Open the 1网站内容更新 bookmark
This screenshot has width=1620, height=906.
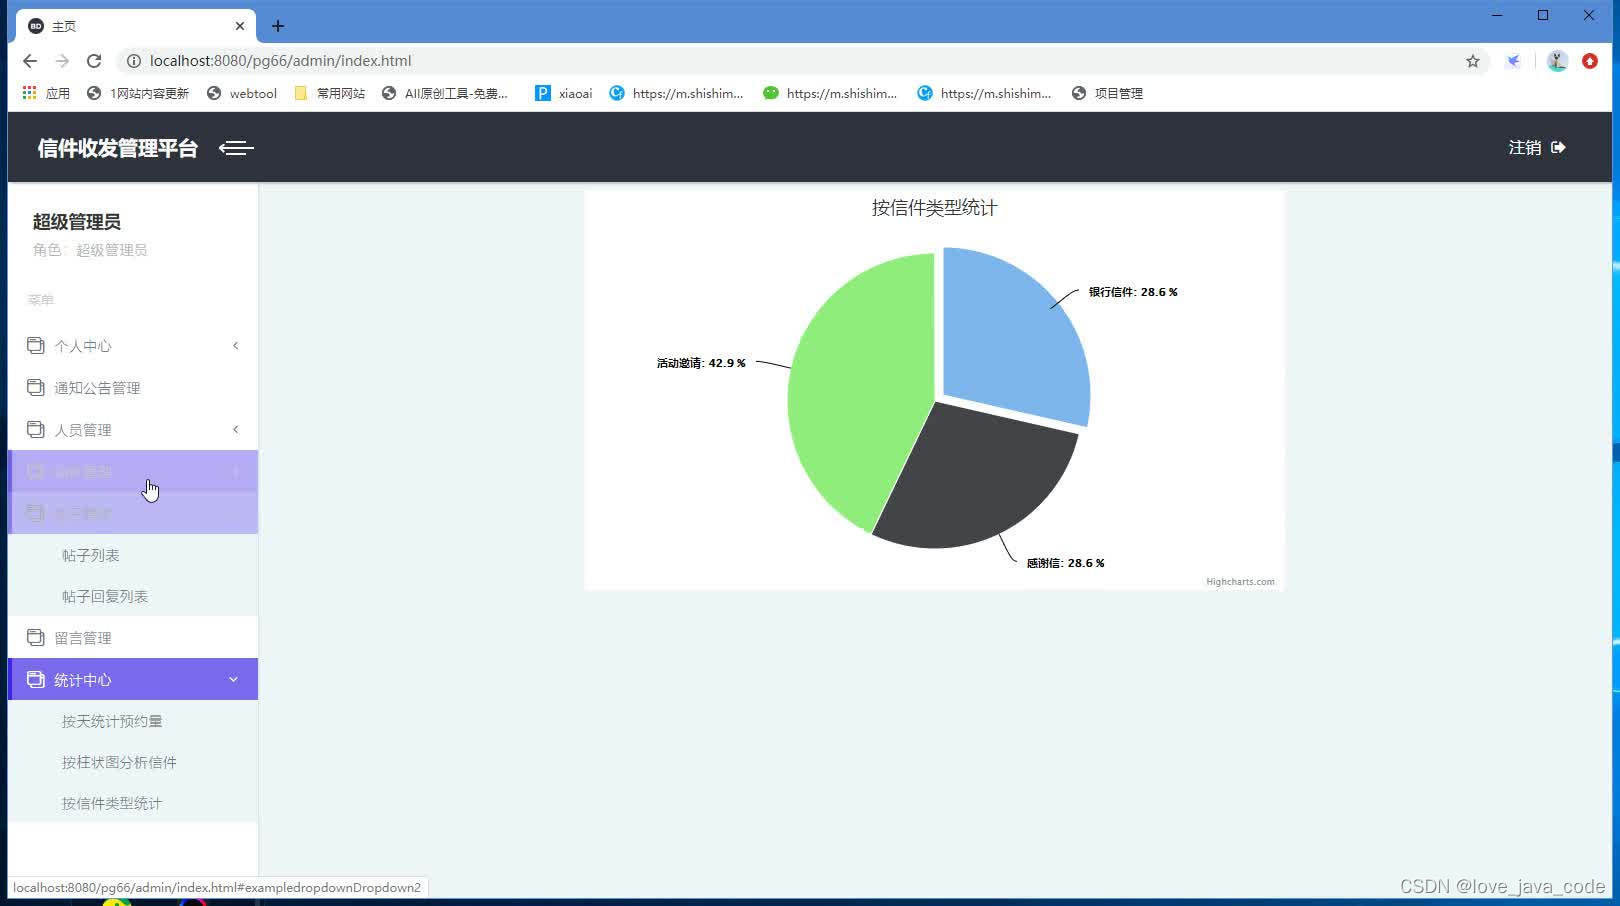pos(138,93)
